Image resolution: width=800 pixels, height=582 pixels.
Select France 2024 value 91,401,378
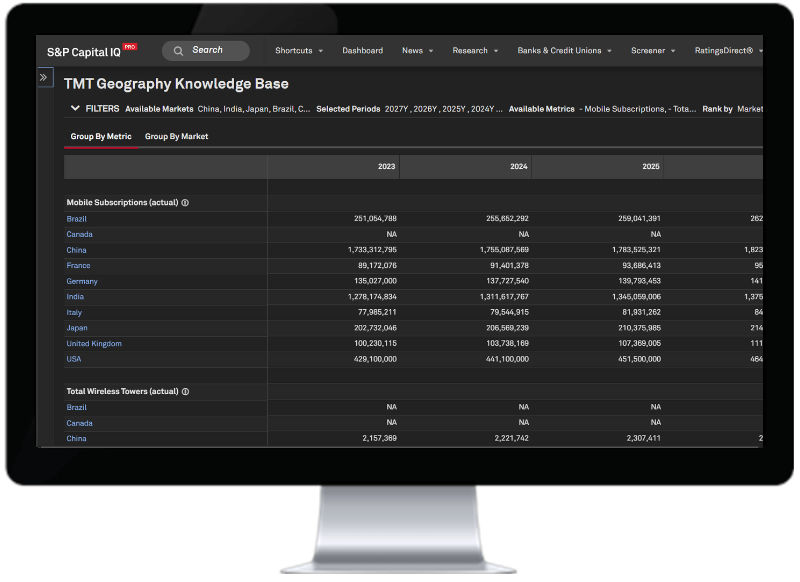[x=509, y=266]
